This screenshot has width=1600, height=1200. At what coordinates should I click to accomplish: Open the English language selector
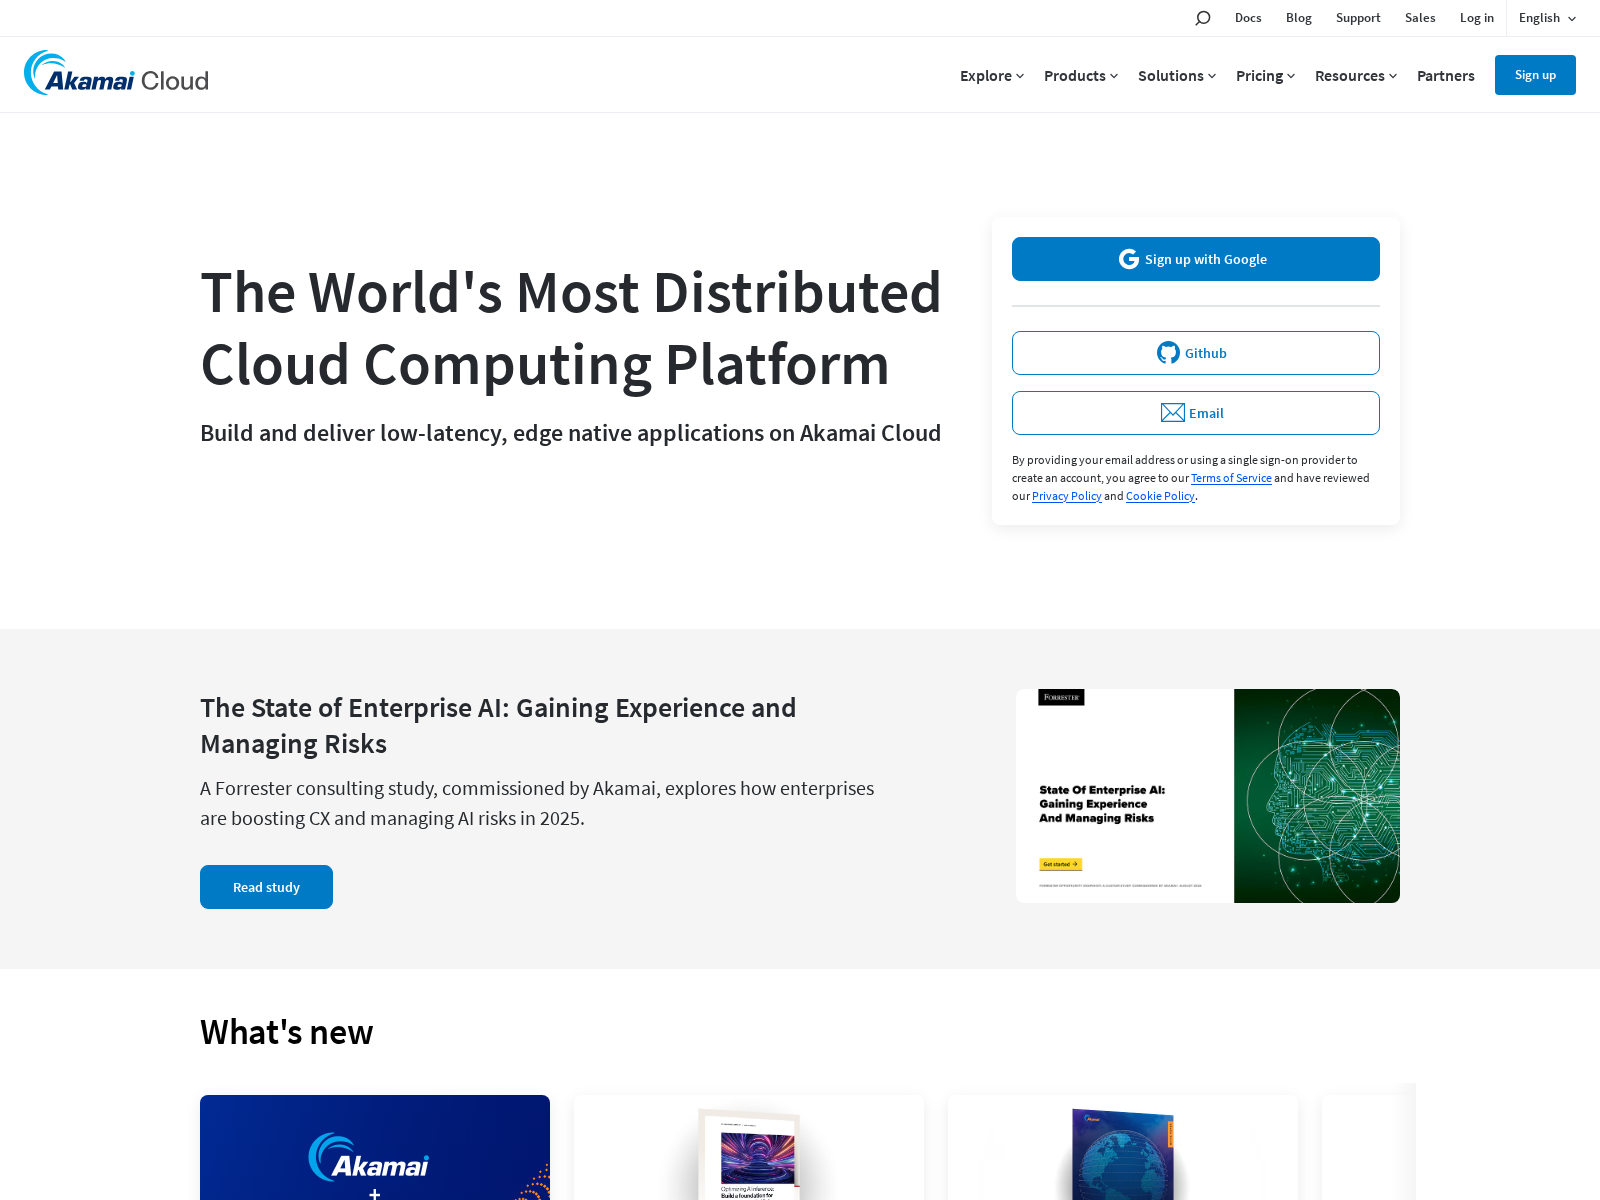click(1546, 17)
